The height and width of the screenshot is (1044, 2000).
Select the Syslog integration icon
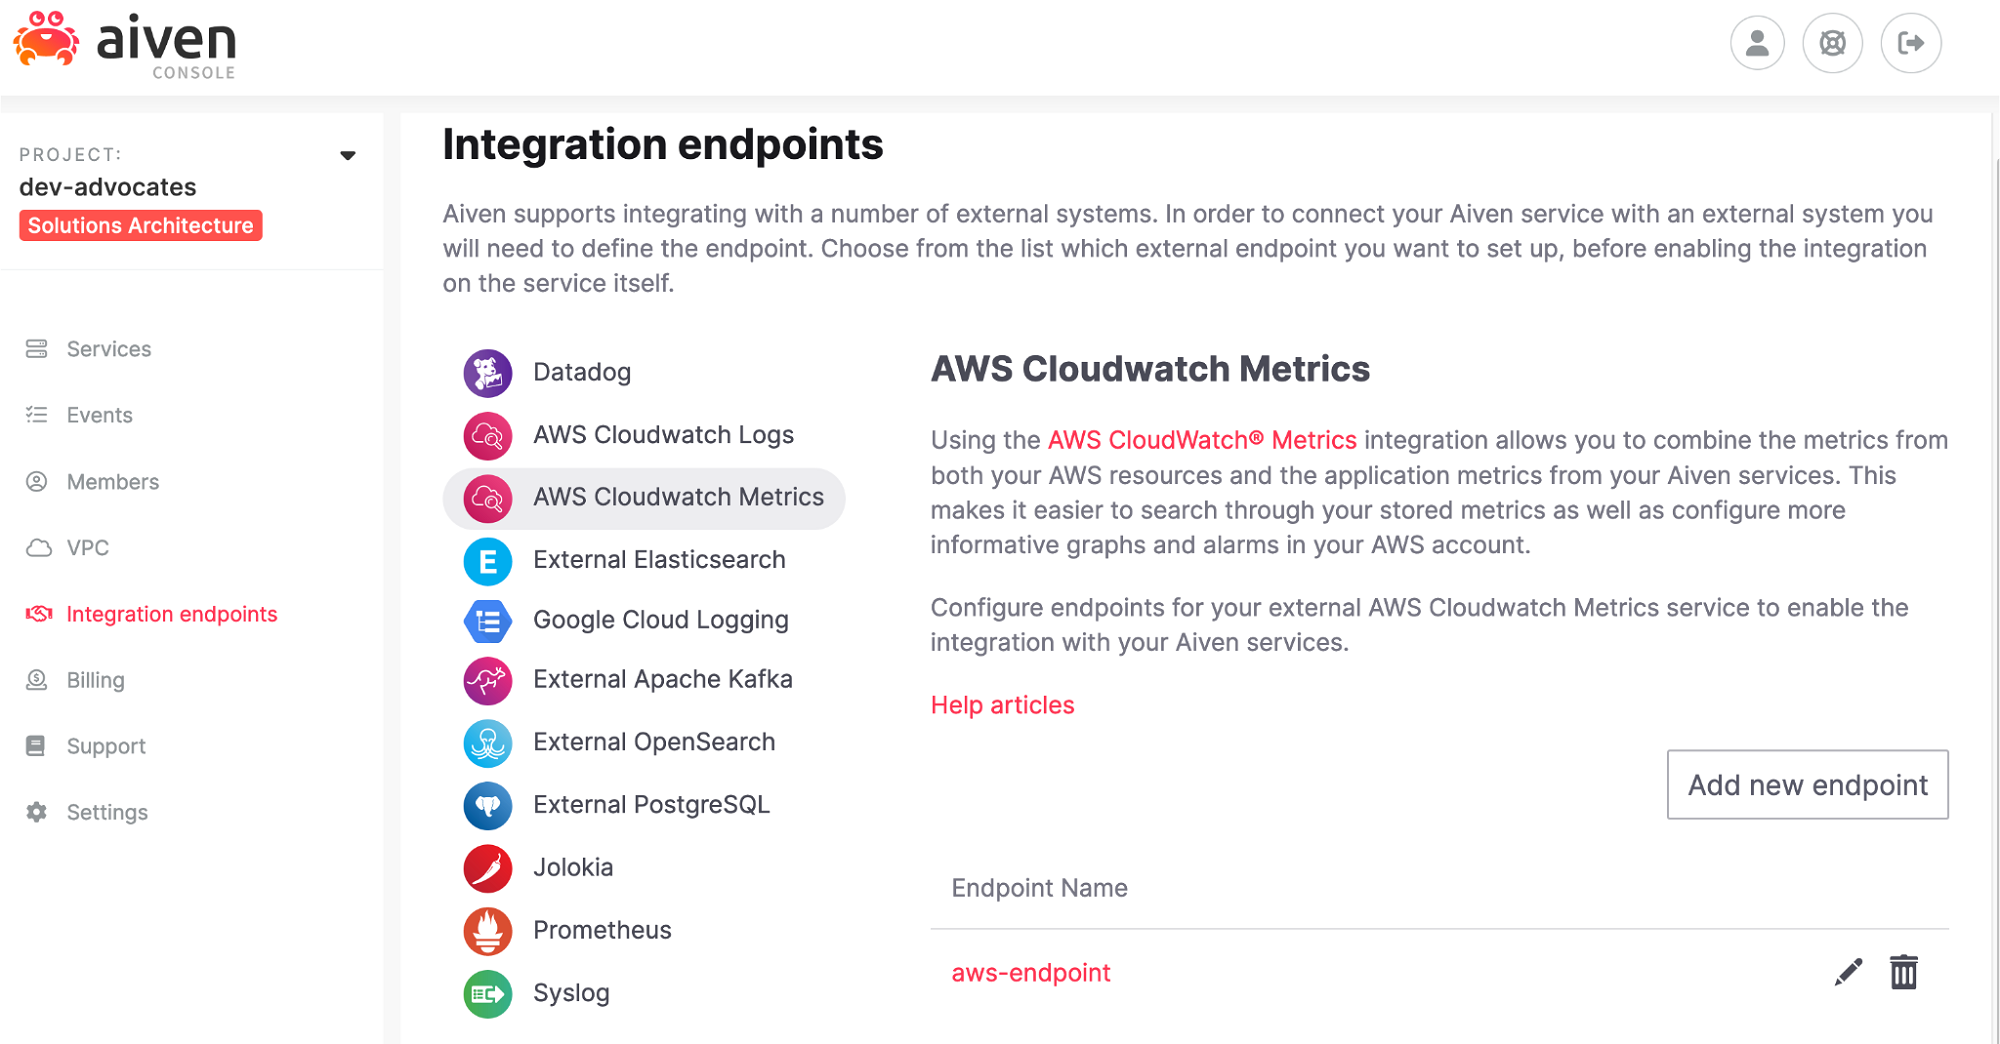pyautogui.click(x=487, y=994)
